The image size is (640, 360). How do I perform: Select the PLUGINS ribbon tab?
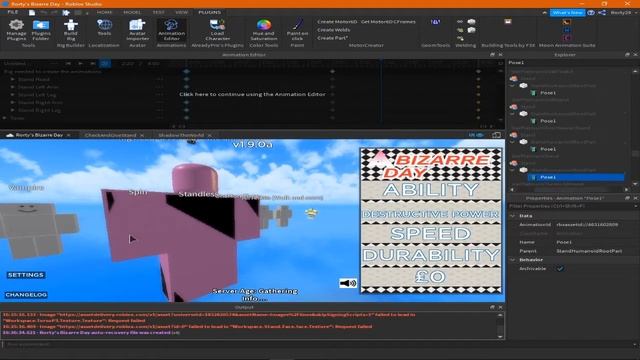[x=209, y=12]
